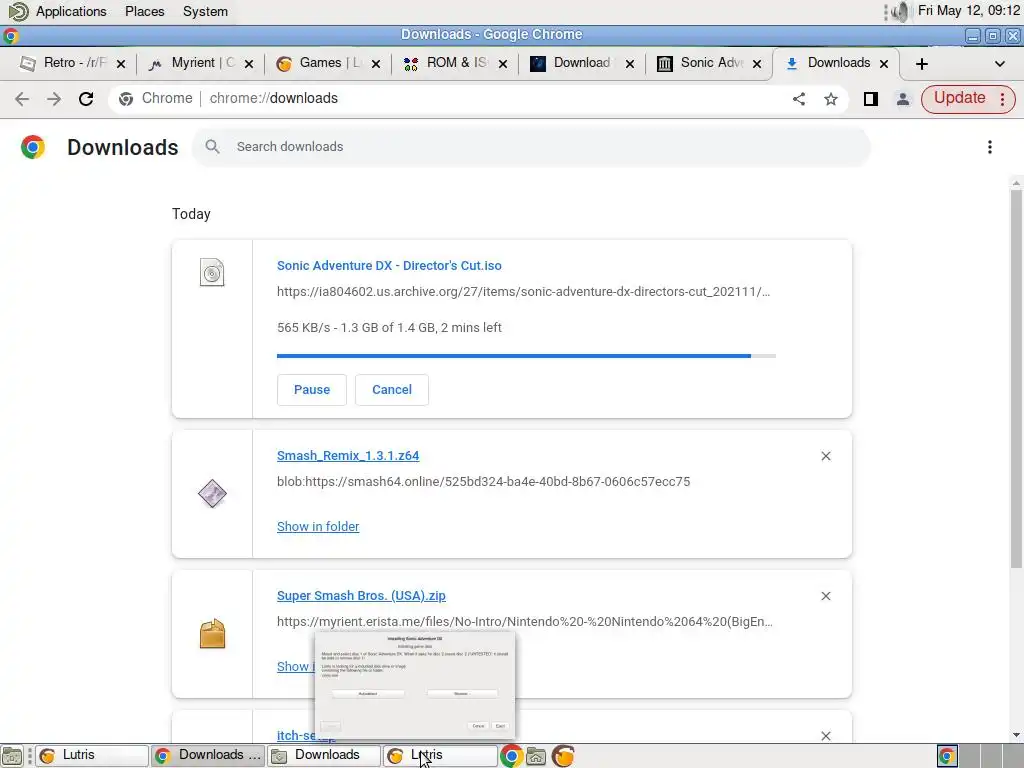Screen dimensions: 1024x768
Task: Close the Retro tab
Action: 121,63
